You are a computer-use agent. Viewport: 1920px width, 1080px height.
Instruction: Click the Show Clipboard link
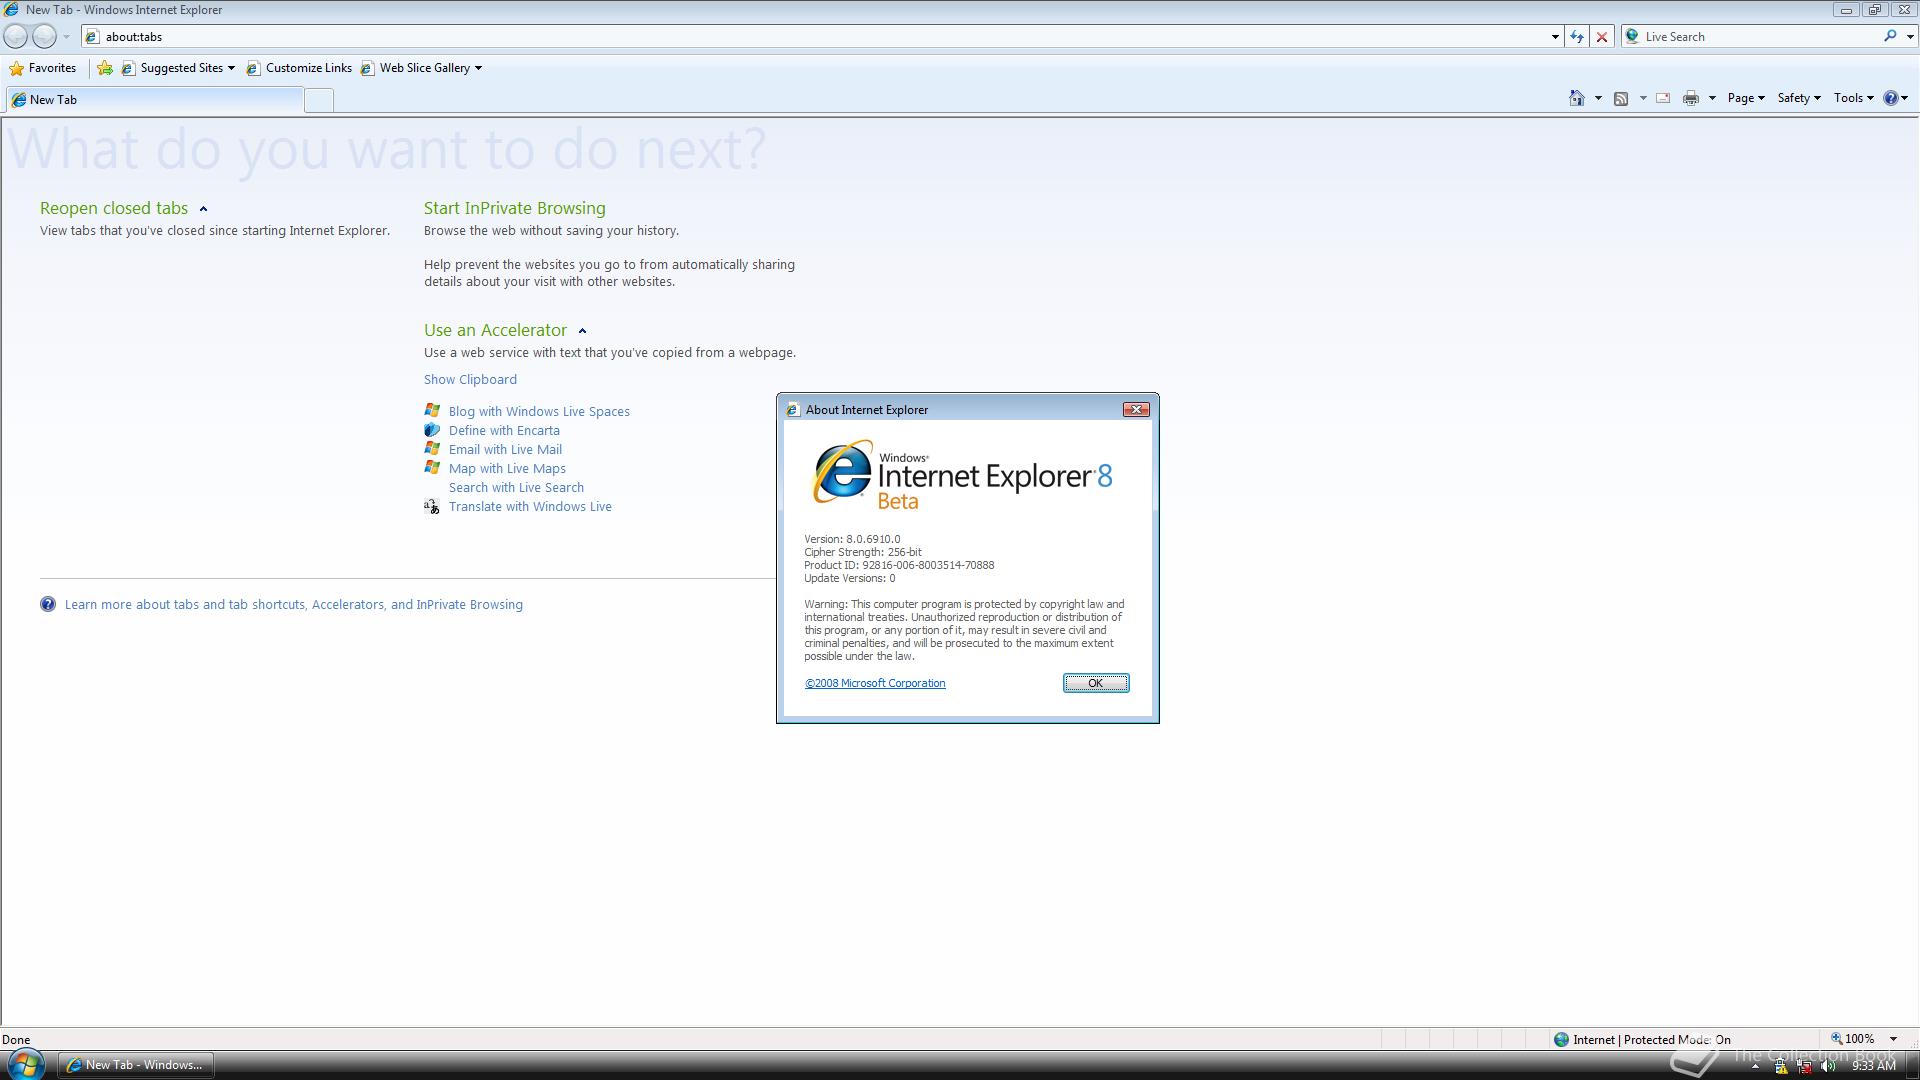click(470, 379)
